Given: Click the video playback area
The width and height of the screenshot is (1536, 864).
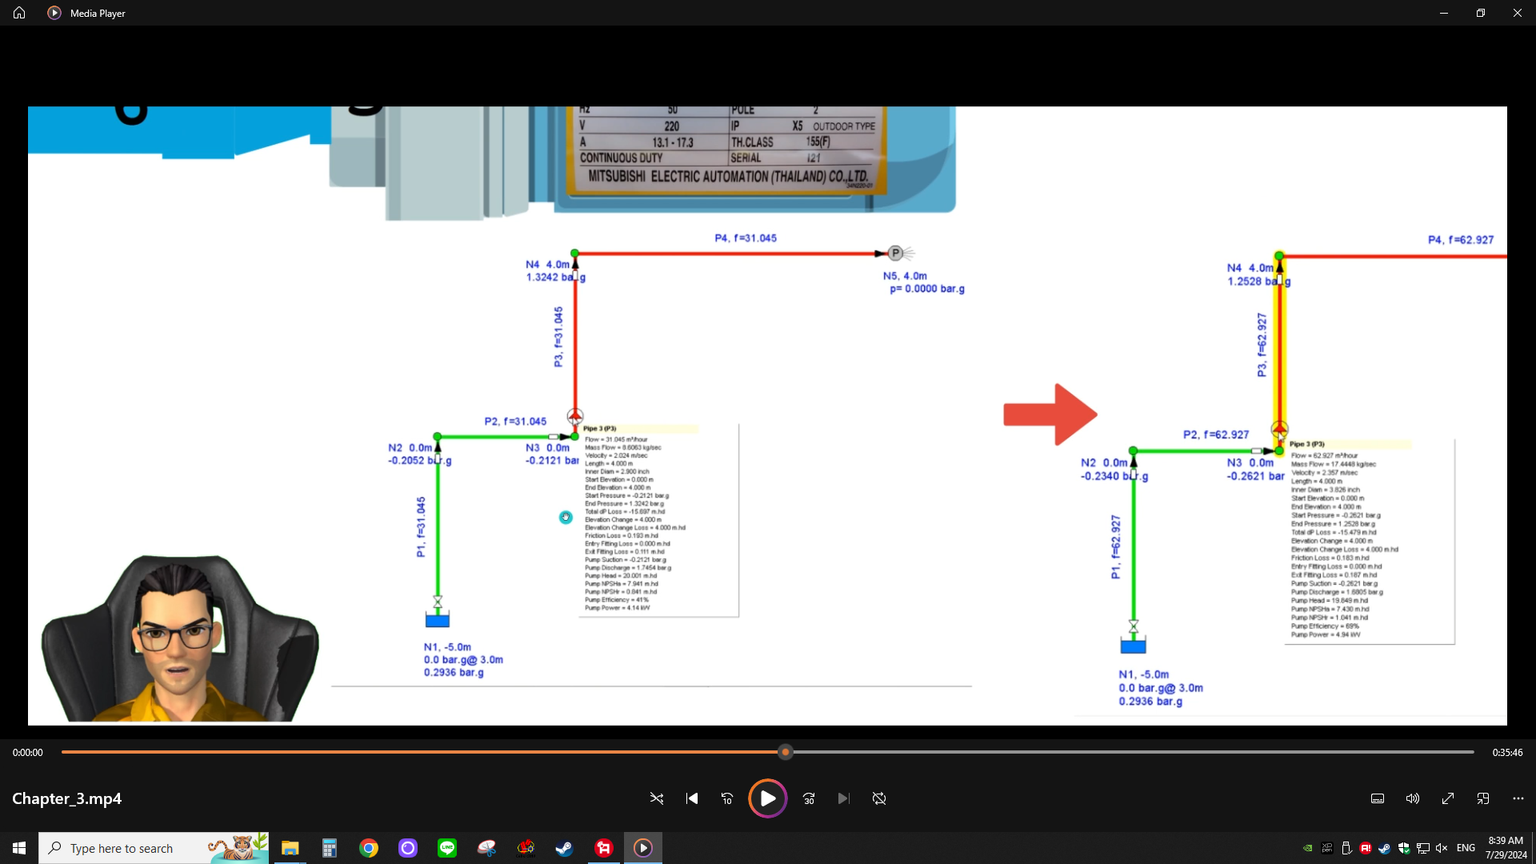Looking at the screenshot, I should pyautogui.click(x=767, y=415).
